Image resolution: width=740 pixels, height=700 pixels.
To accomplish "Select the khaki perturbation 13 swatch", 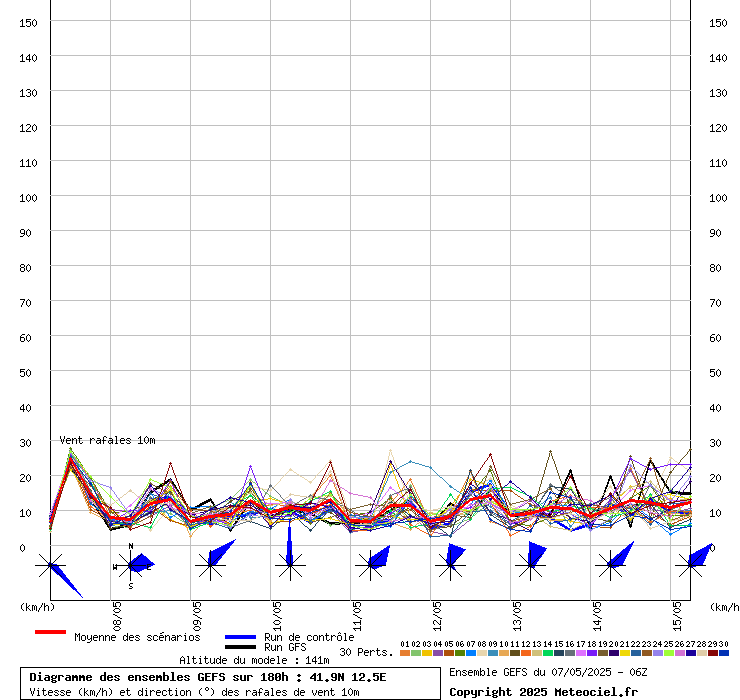I will pyautogui.click(x=537, y=653).
